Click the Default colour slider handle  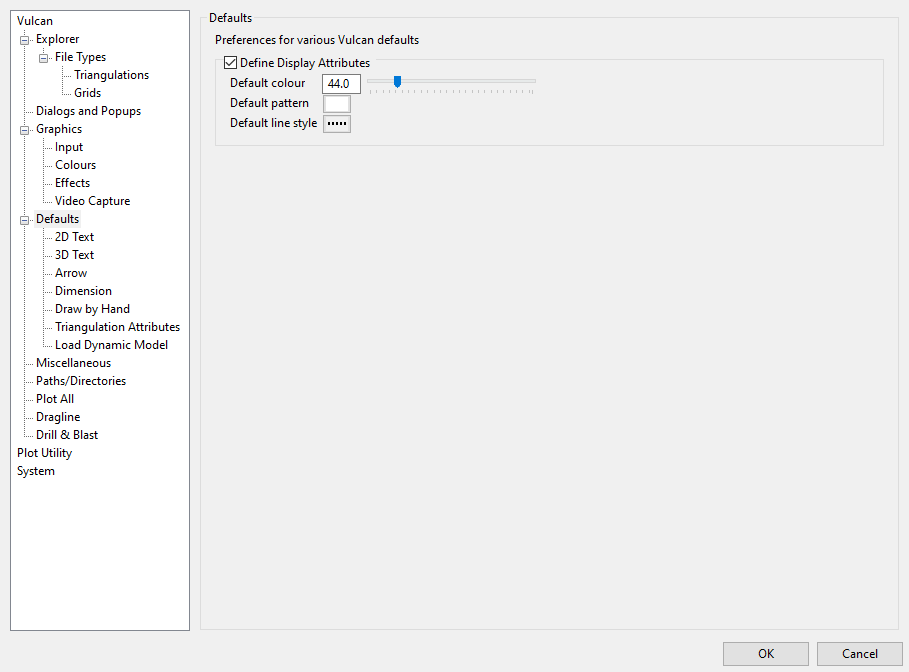(x=397, y=82)
